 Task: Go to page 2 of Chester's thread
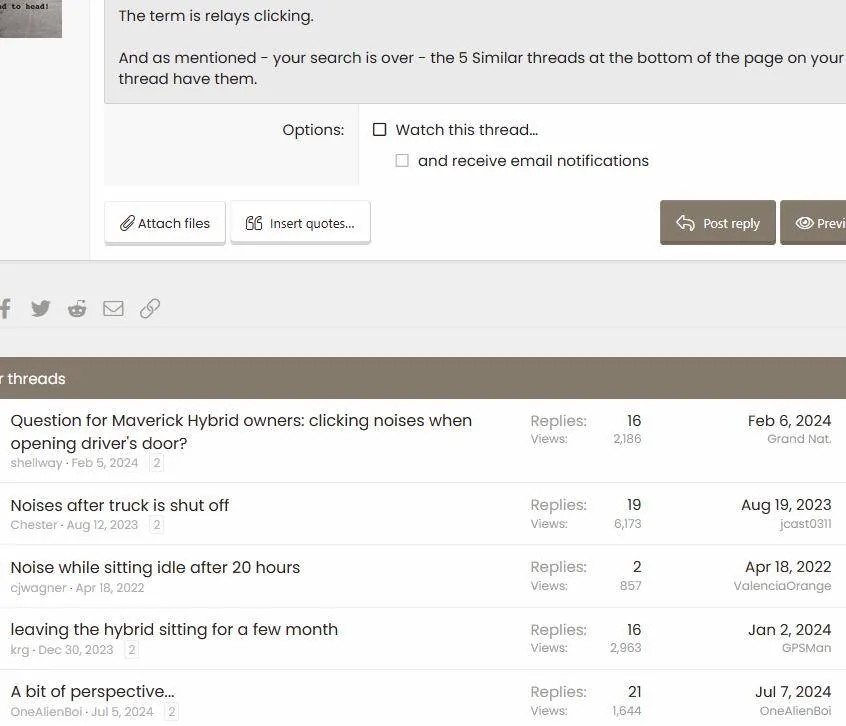156,525
